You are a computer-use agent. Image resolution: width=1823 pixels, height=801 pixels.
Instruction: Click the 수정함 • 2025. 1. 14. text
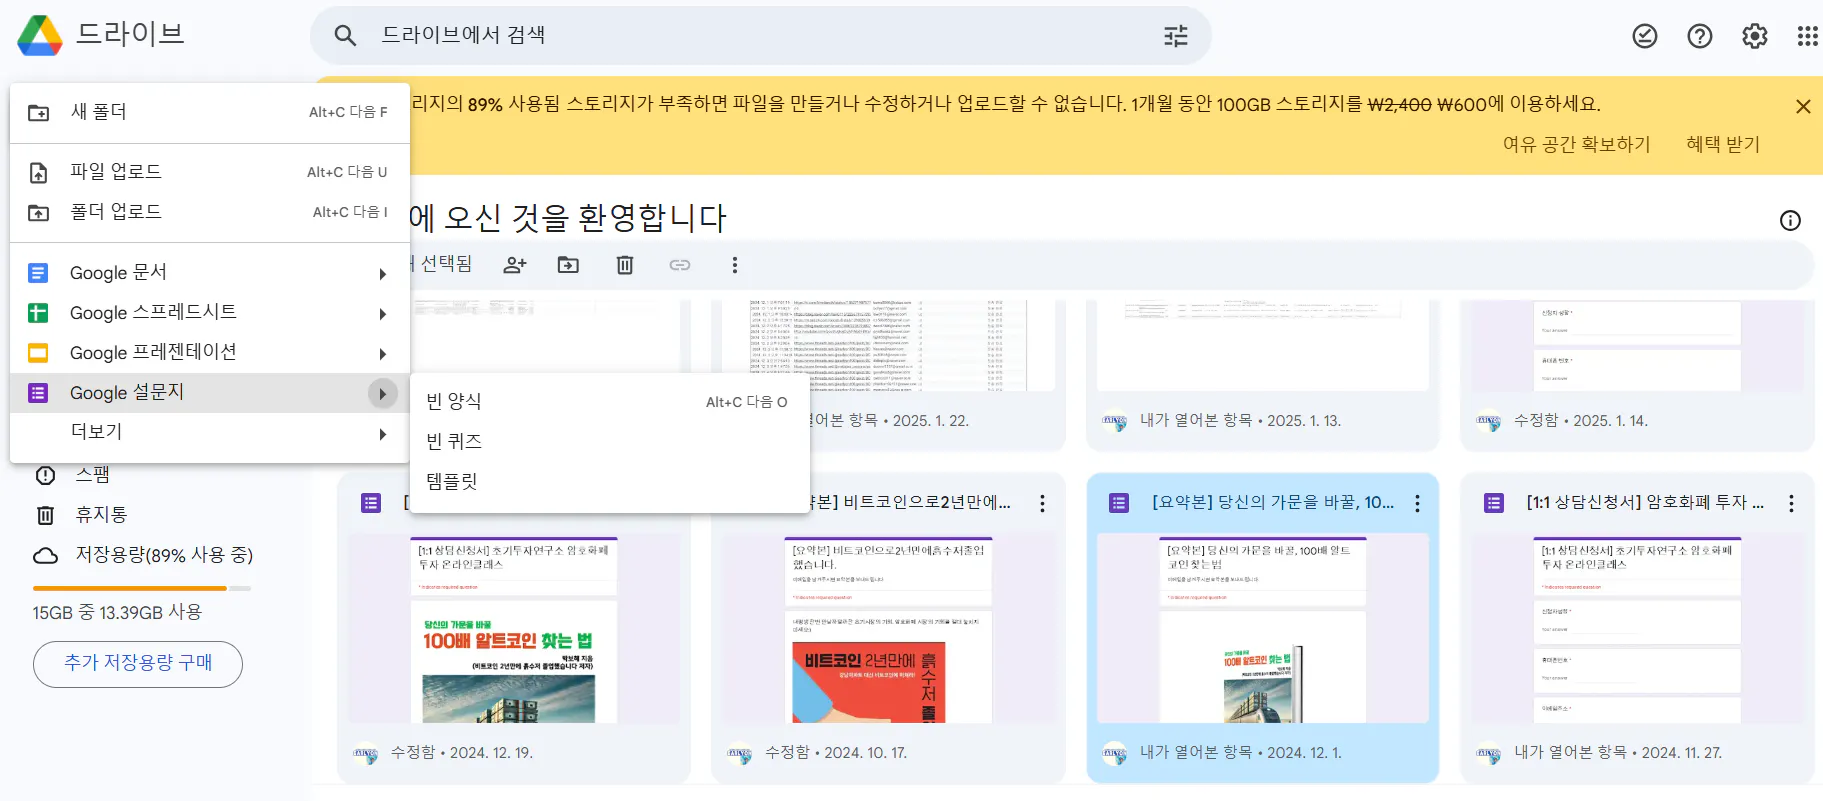pyautogui.click(x=1581, y=421)
